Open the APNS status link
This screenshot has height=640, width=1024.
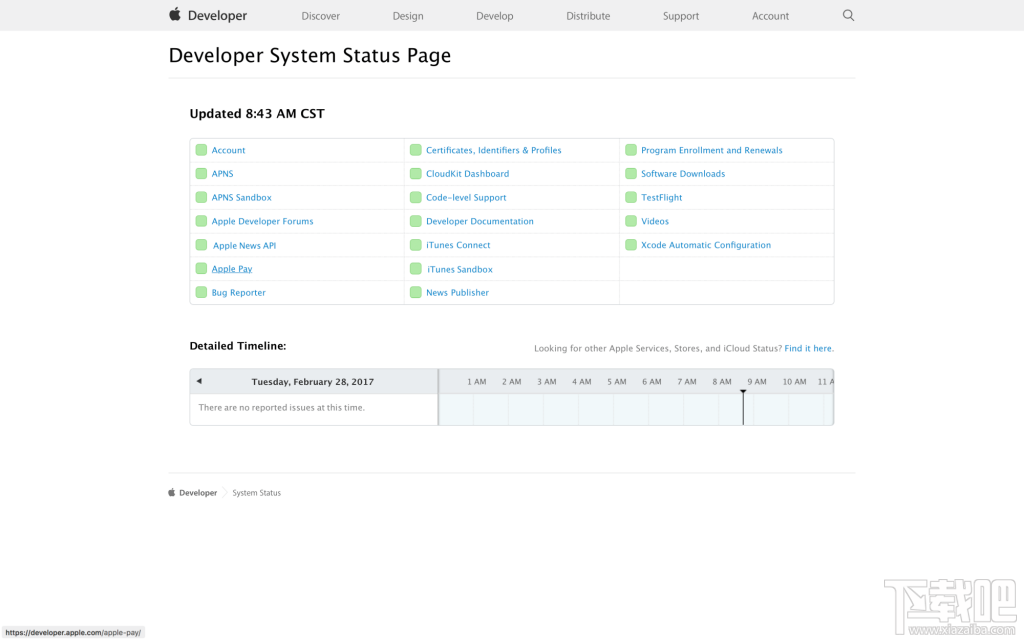[223, 174]
